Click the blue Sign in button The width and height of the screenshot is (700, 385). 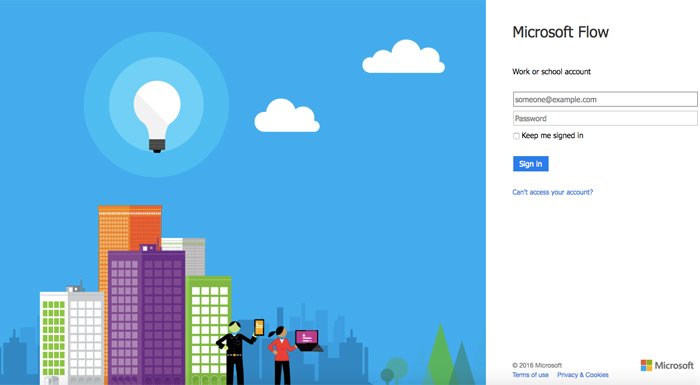530,164
